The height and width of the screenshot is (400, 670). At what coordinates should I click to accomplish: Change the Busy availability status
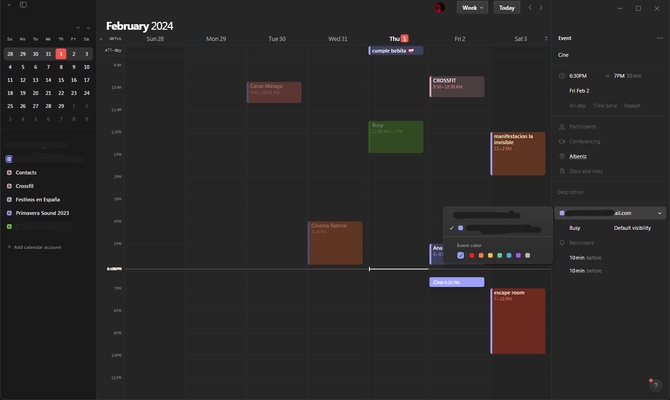[x=575, y=228]
